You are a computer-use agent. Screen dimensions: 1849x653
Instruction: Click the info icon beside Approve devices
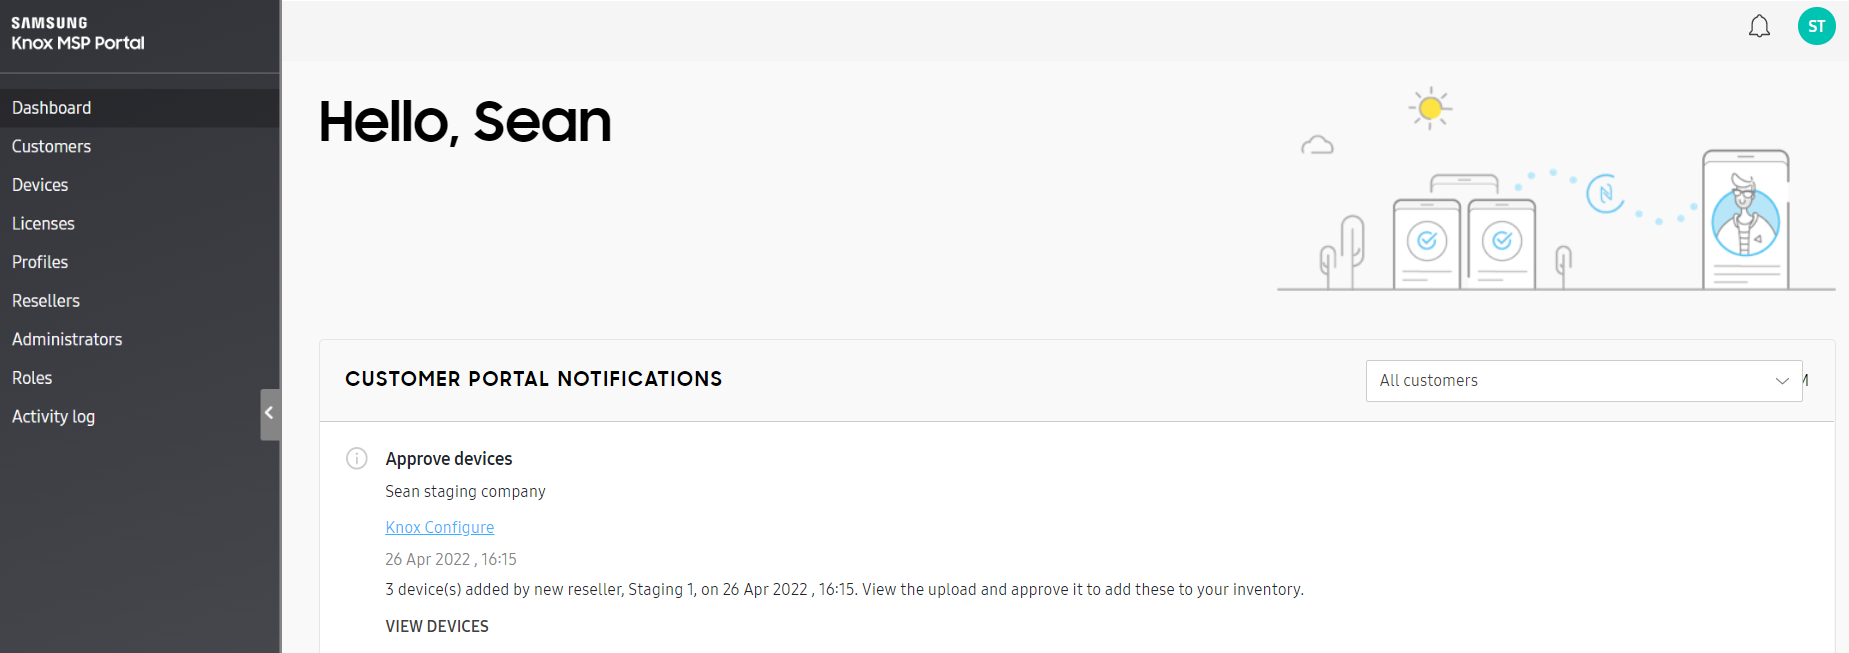[x=357, y=458]
